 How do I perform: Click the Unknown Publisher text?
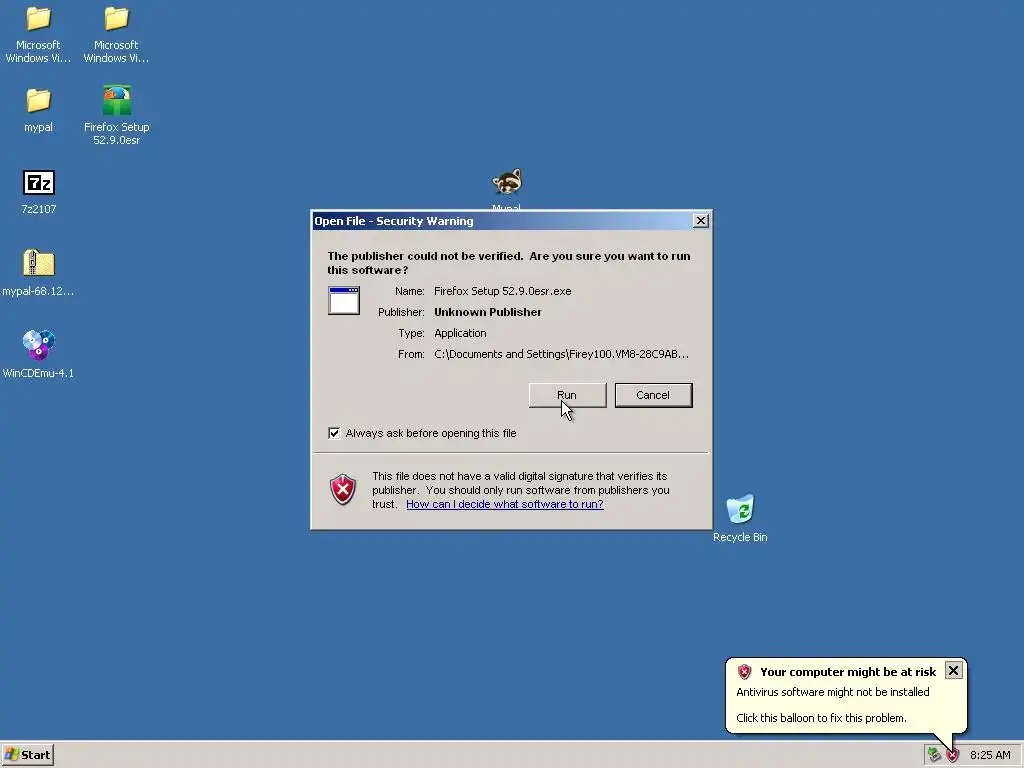[x=488, y=312]
